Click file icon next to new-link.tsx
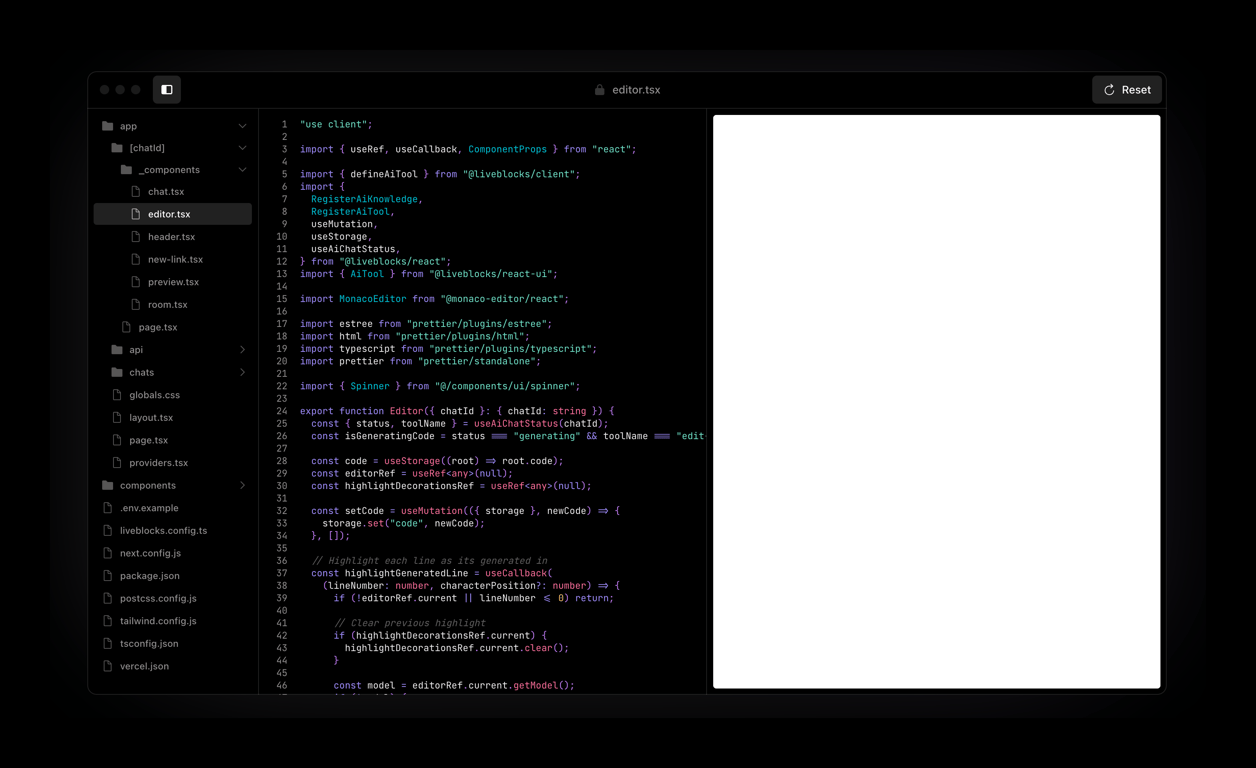This screenshot has height=768, width=1256. [x=136, y=259]
